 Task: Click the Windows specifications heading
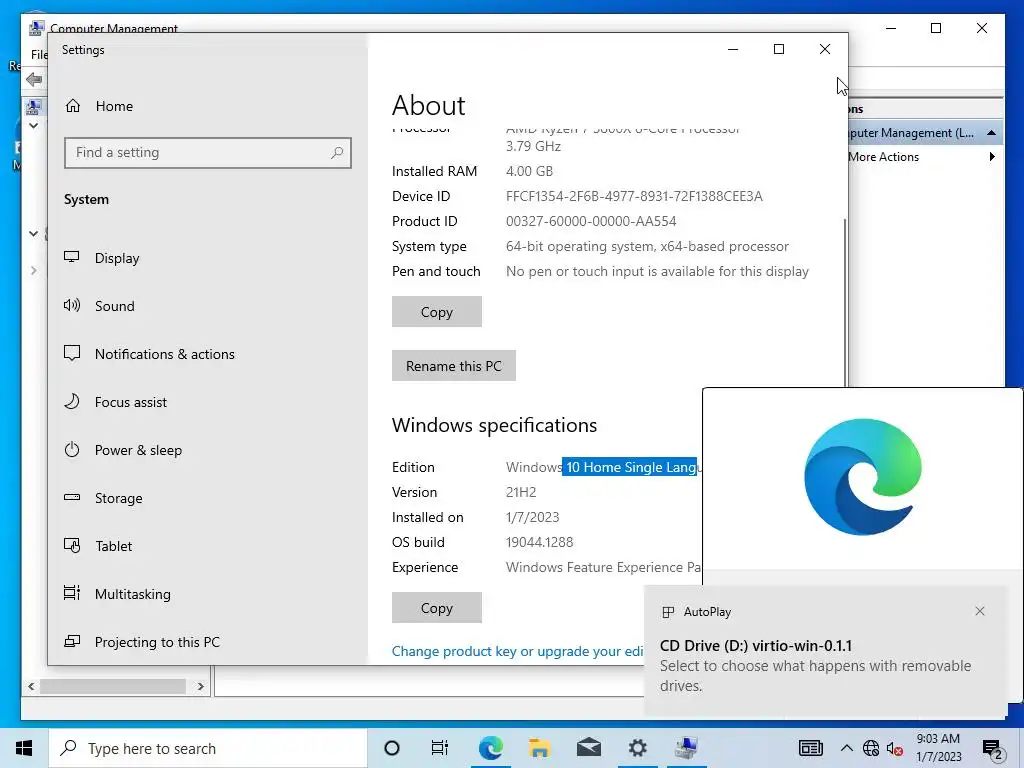coord(494,425)
